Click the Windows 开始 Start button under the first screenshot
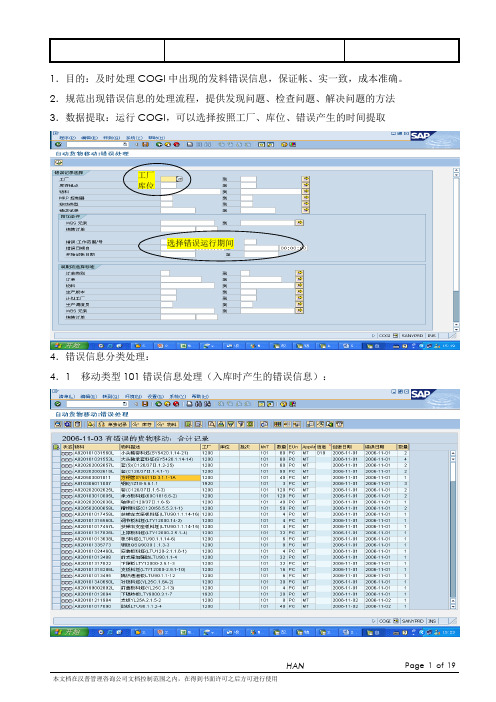 pos(69,346)
